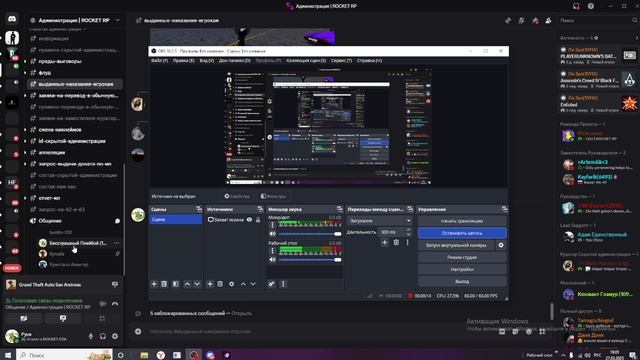The width and height of the screenshot is (640, 360).
Task: Remove selected source with trash icon
Action: (x=220, y=284)
